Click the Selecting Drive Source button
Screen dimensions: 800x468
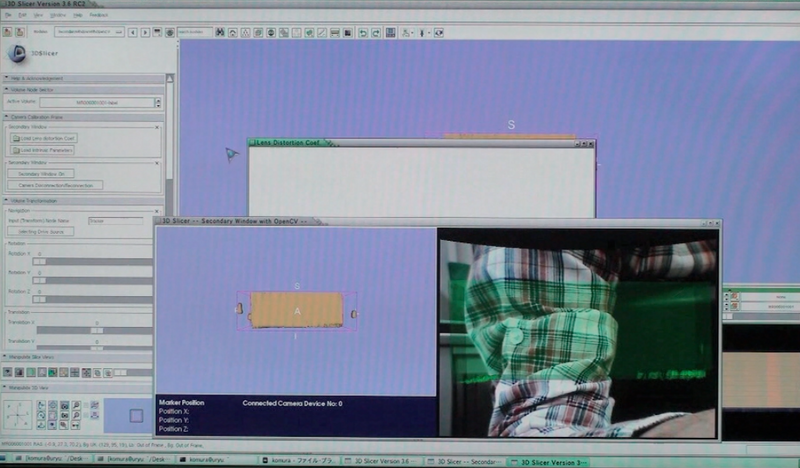point(41,232)
